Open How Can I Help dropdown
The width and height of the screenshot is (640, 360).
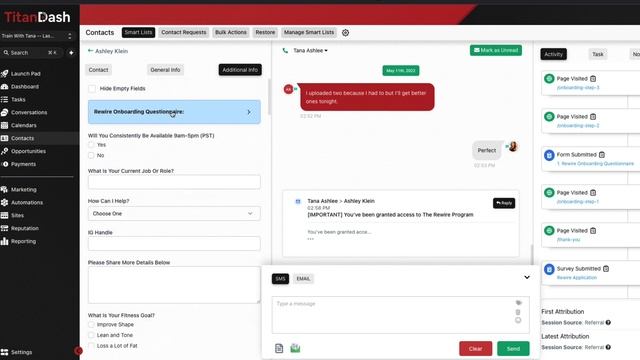pyautogui.click(x=174, y=213)
